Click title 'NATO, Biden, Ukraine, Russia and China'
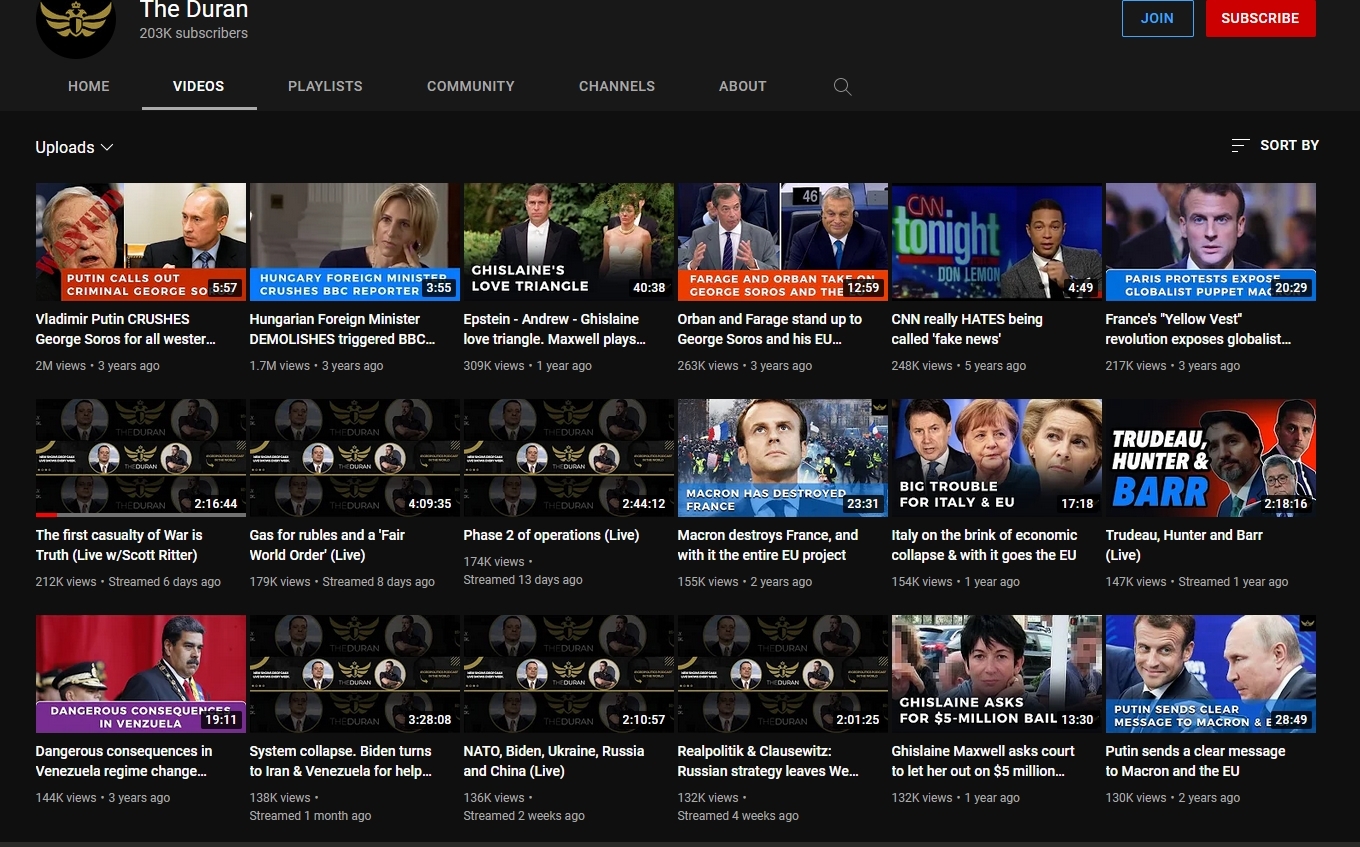 (x=554, y=761)
